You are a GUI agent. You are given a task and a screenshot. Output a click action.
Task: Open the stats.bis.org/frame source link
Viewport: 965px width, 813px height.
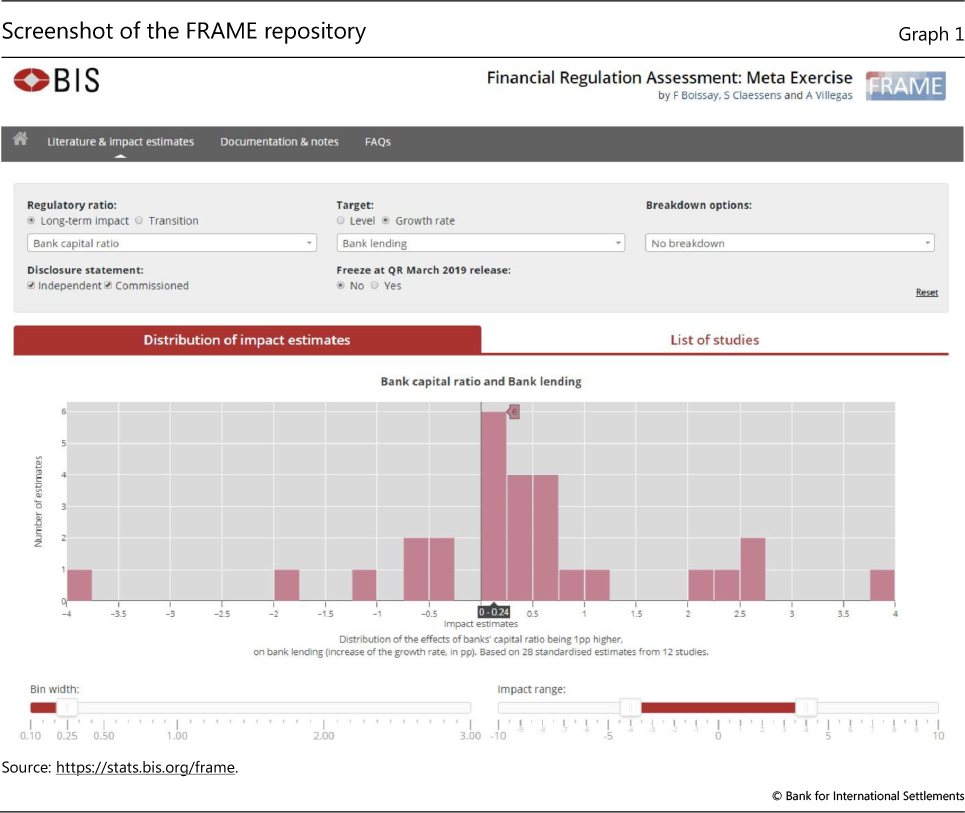(x=145, y=768)
